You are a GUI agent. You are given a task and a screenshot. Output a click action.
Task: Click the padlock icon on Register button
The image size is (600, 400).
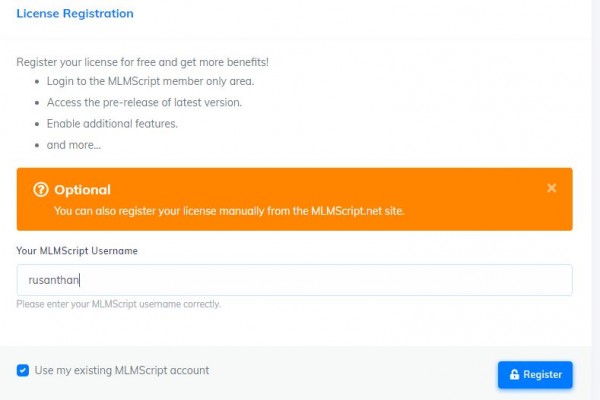pyautogui.click(x=515, y=374)
